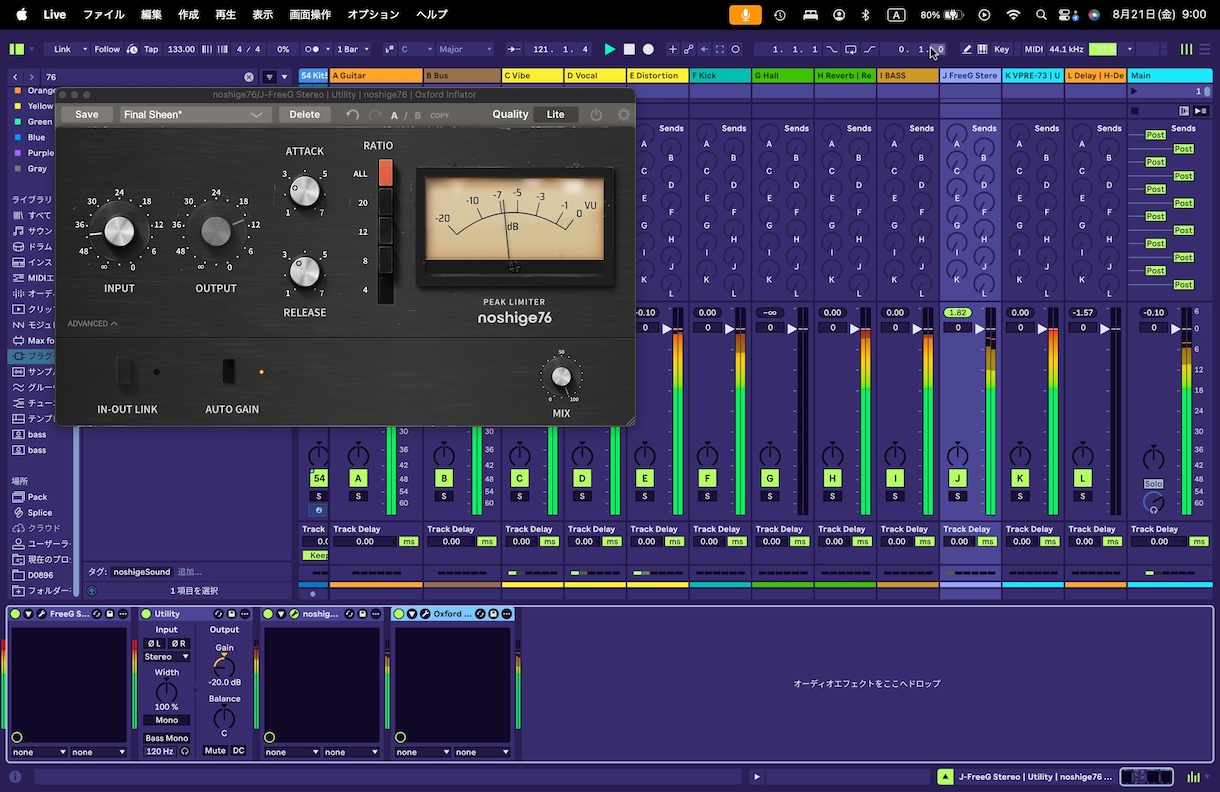Enable MIDI map mode
Viewport: 1220px width, 792px height.
[1033, 49]
